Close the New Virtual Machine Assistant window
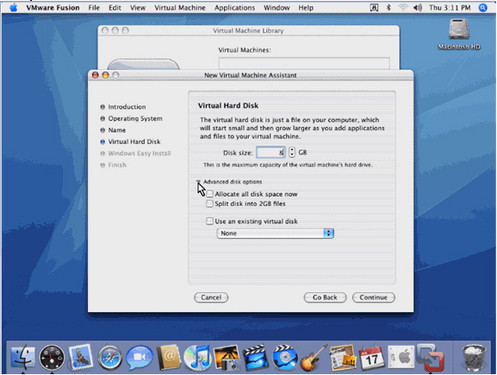Image resolution: width=497 pixels, height=375 pixels. 95,75
